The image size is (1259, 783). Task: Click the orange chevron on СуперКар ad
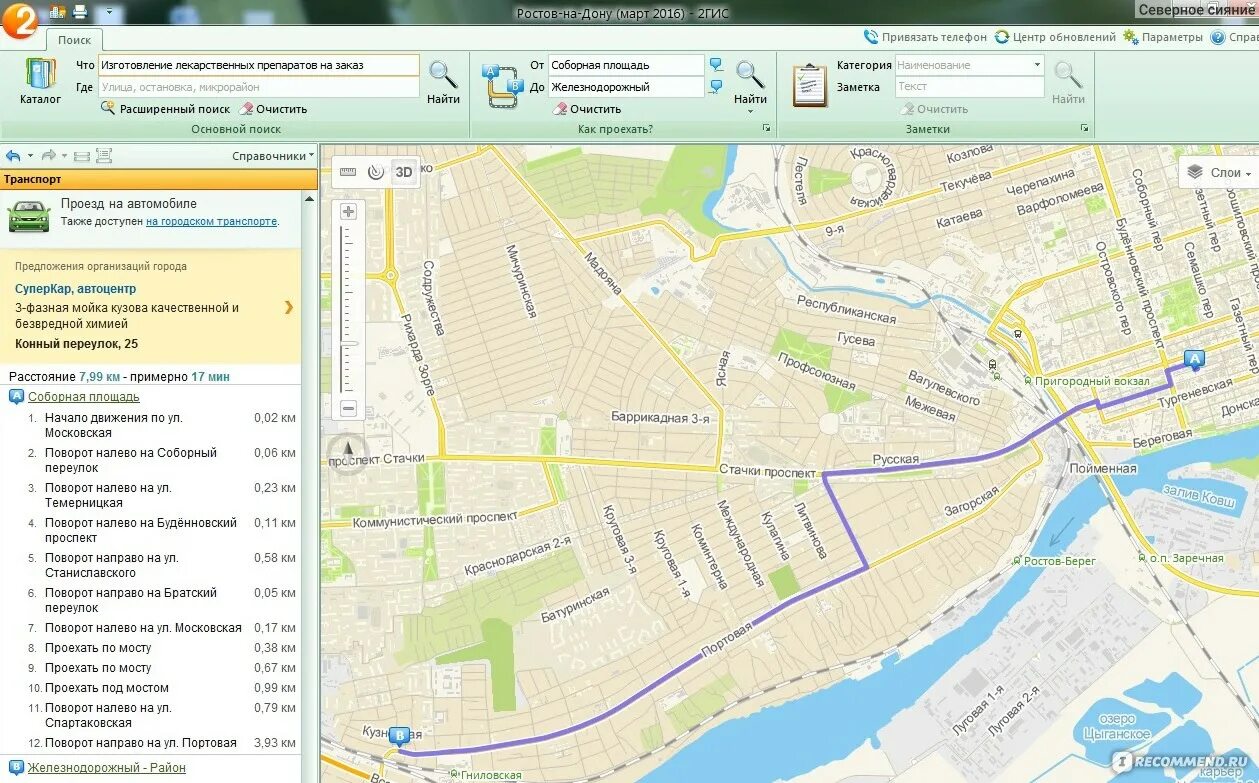pyautogui.click(x=289, y=307)
